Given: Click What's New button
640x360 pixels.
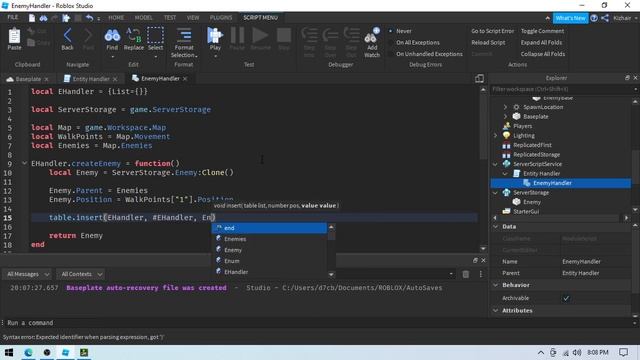Looking at the screenshot, I should [x=570, y=18].
